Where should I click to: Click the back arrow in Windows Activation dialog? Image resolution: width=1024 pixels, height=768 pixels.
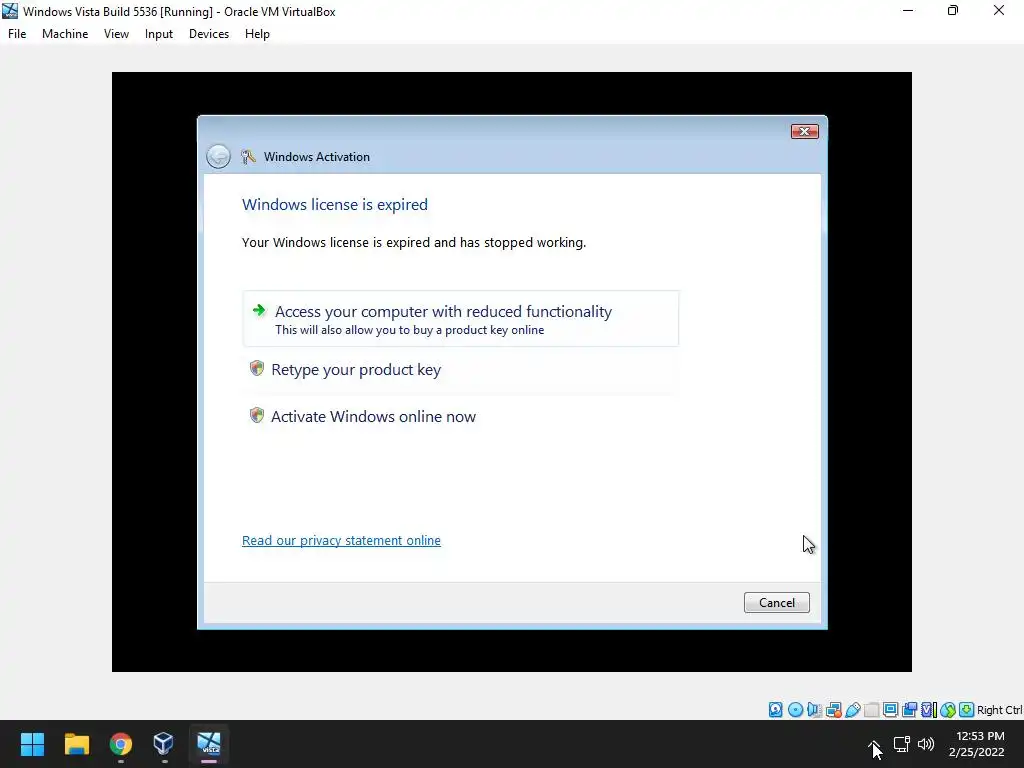tap(218, 157)
